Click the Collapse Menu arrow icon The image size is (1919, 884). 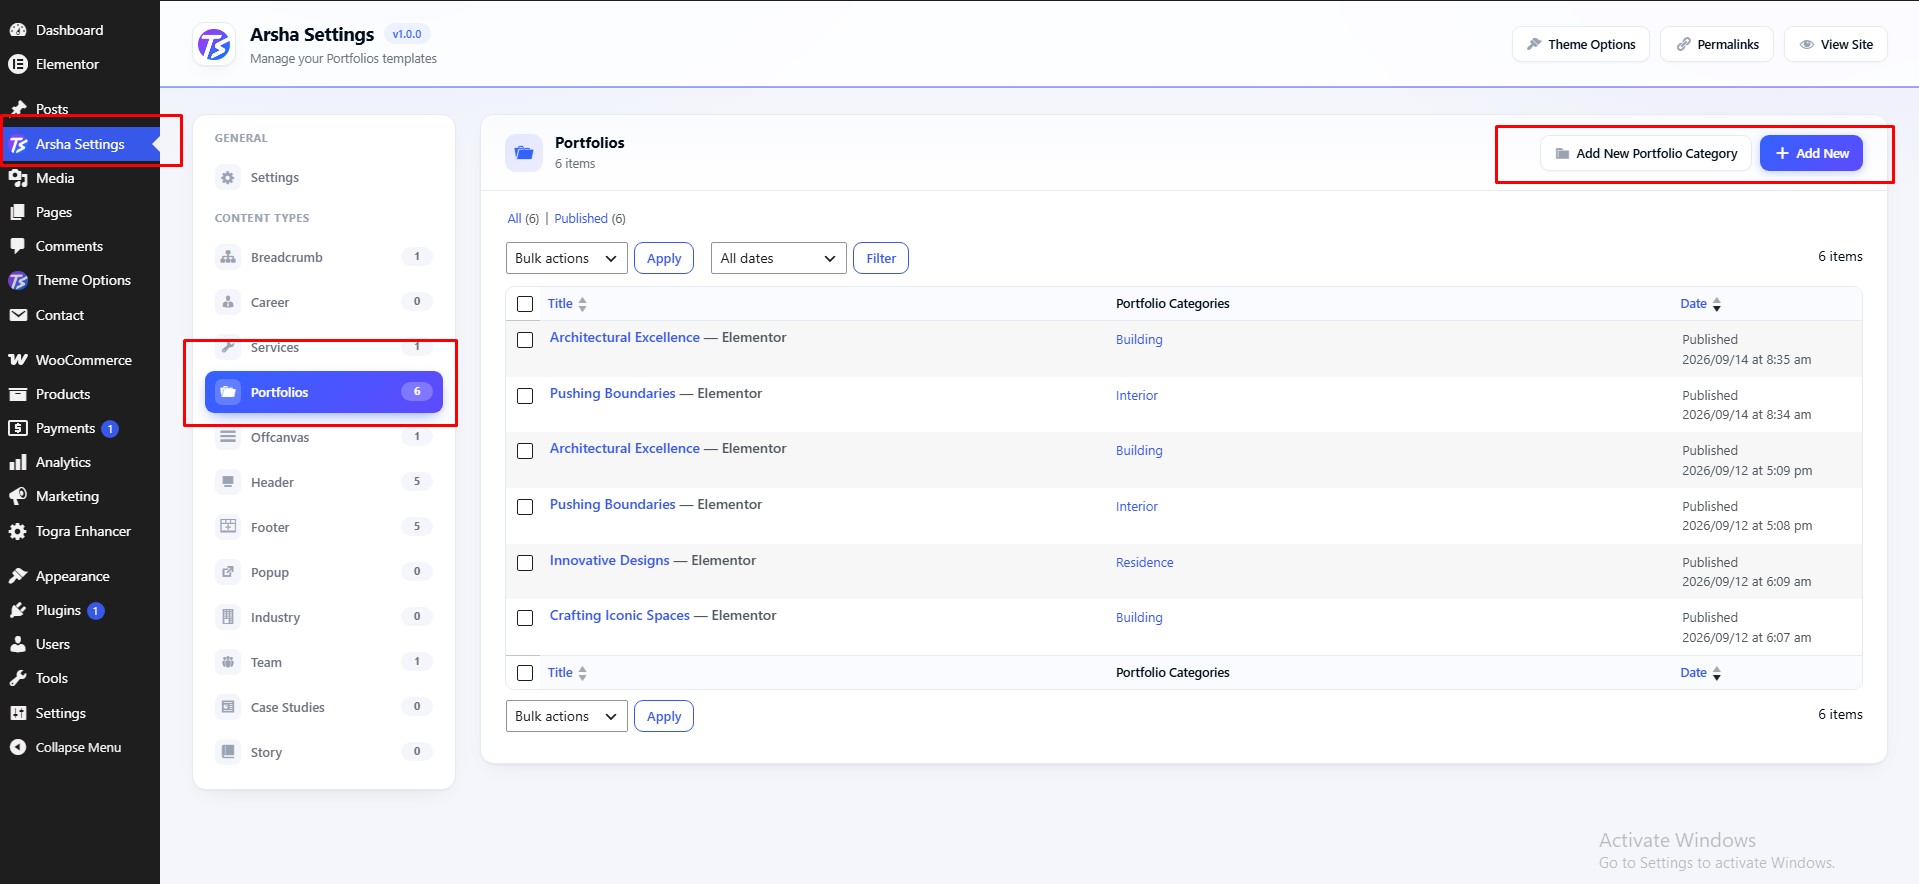coord(18,747)
